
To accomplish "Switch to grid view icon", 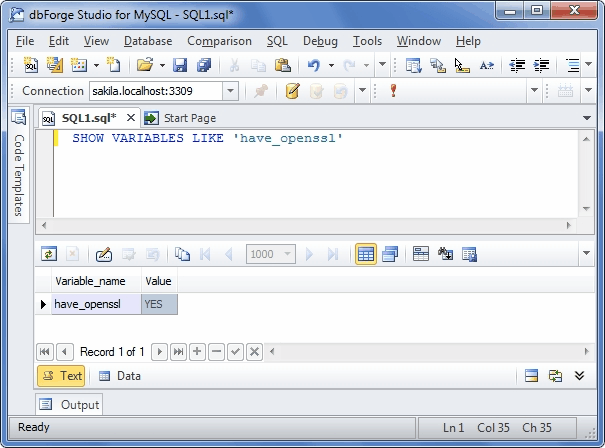I will click(x=365, y=254).
